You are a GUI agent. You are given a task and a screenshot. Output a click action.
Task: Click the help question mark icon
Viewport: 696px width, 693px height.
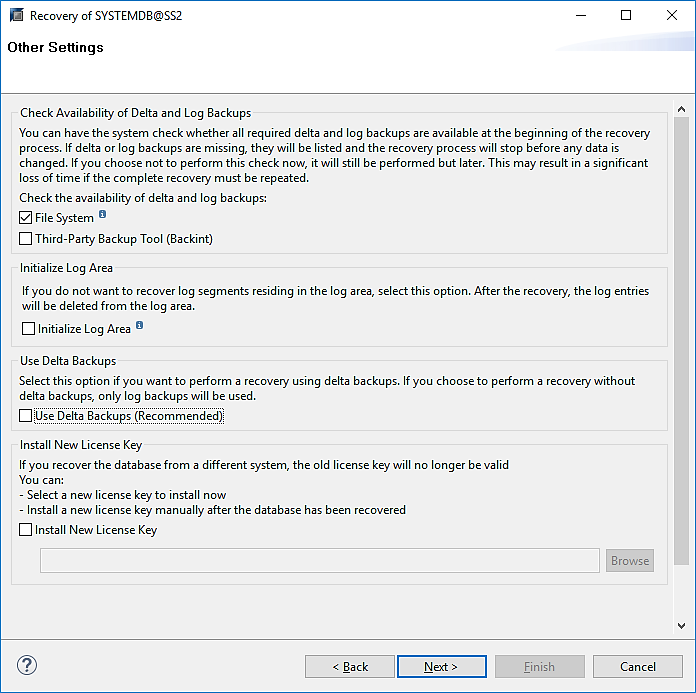coord(27,666)
